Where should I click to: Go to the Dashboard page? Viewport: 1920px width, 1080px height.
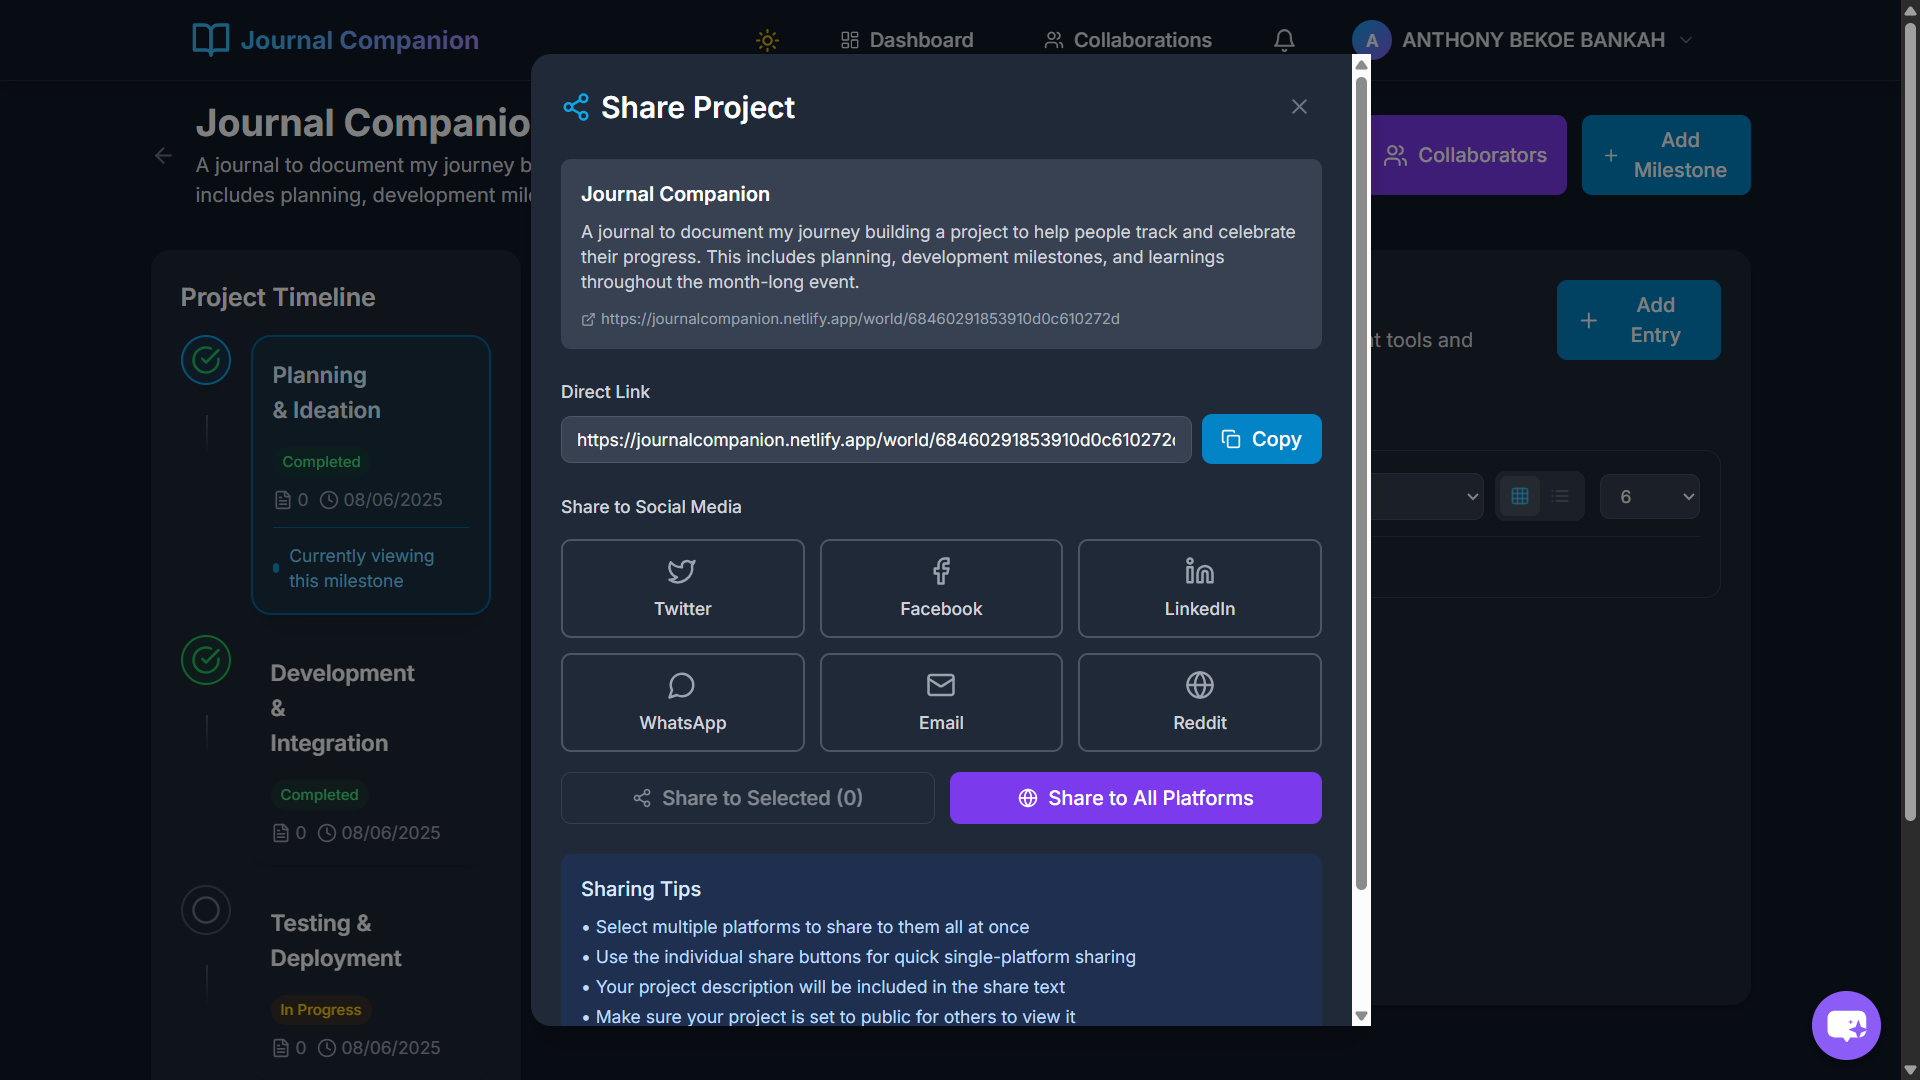pos(906,40)
